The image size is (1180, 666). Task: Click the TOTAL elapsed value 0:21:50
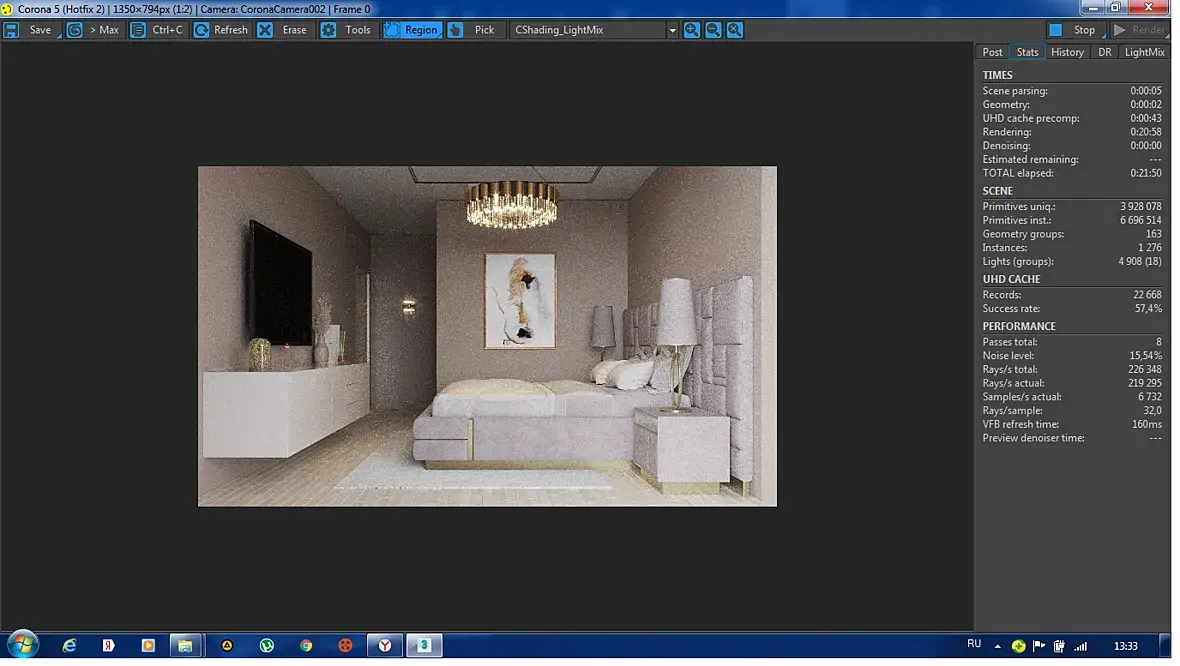point(1145,173)
